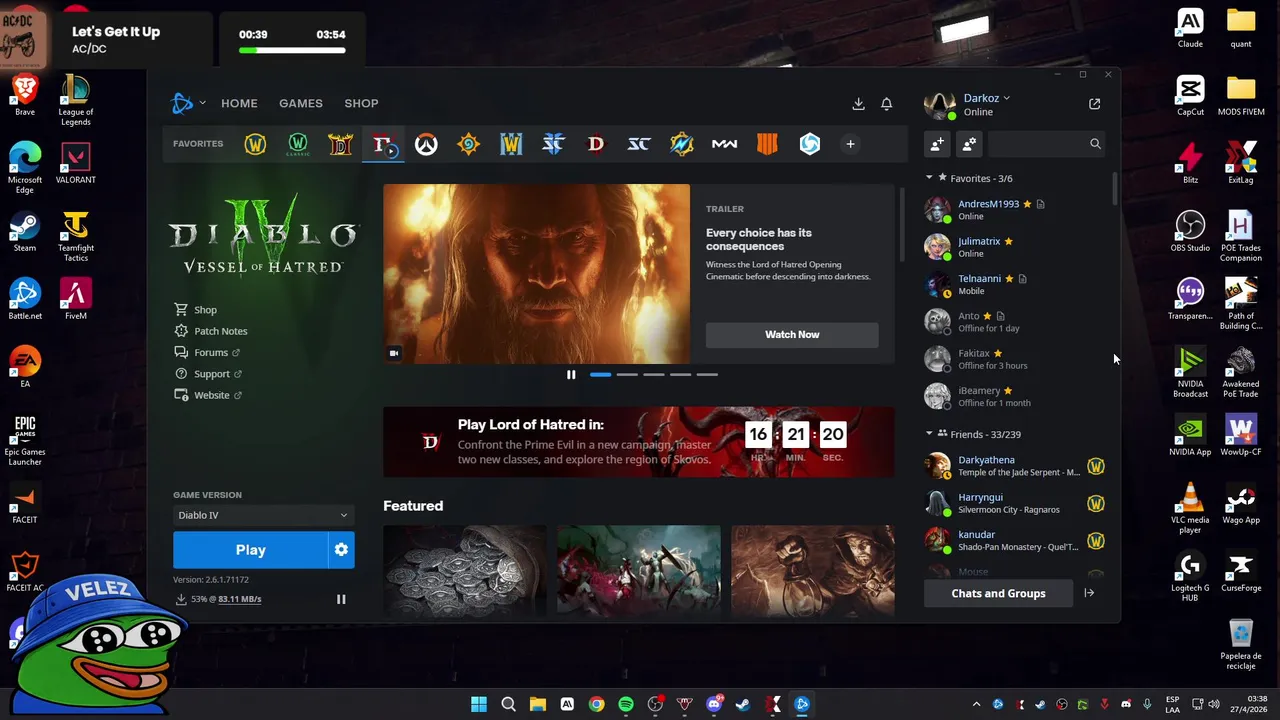Open OBS Studio desktop shortcut
The image size is (1280, 720).
1190,232
